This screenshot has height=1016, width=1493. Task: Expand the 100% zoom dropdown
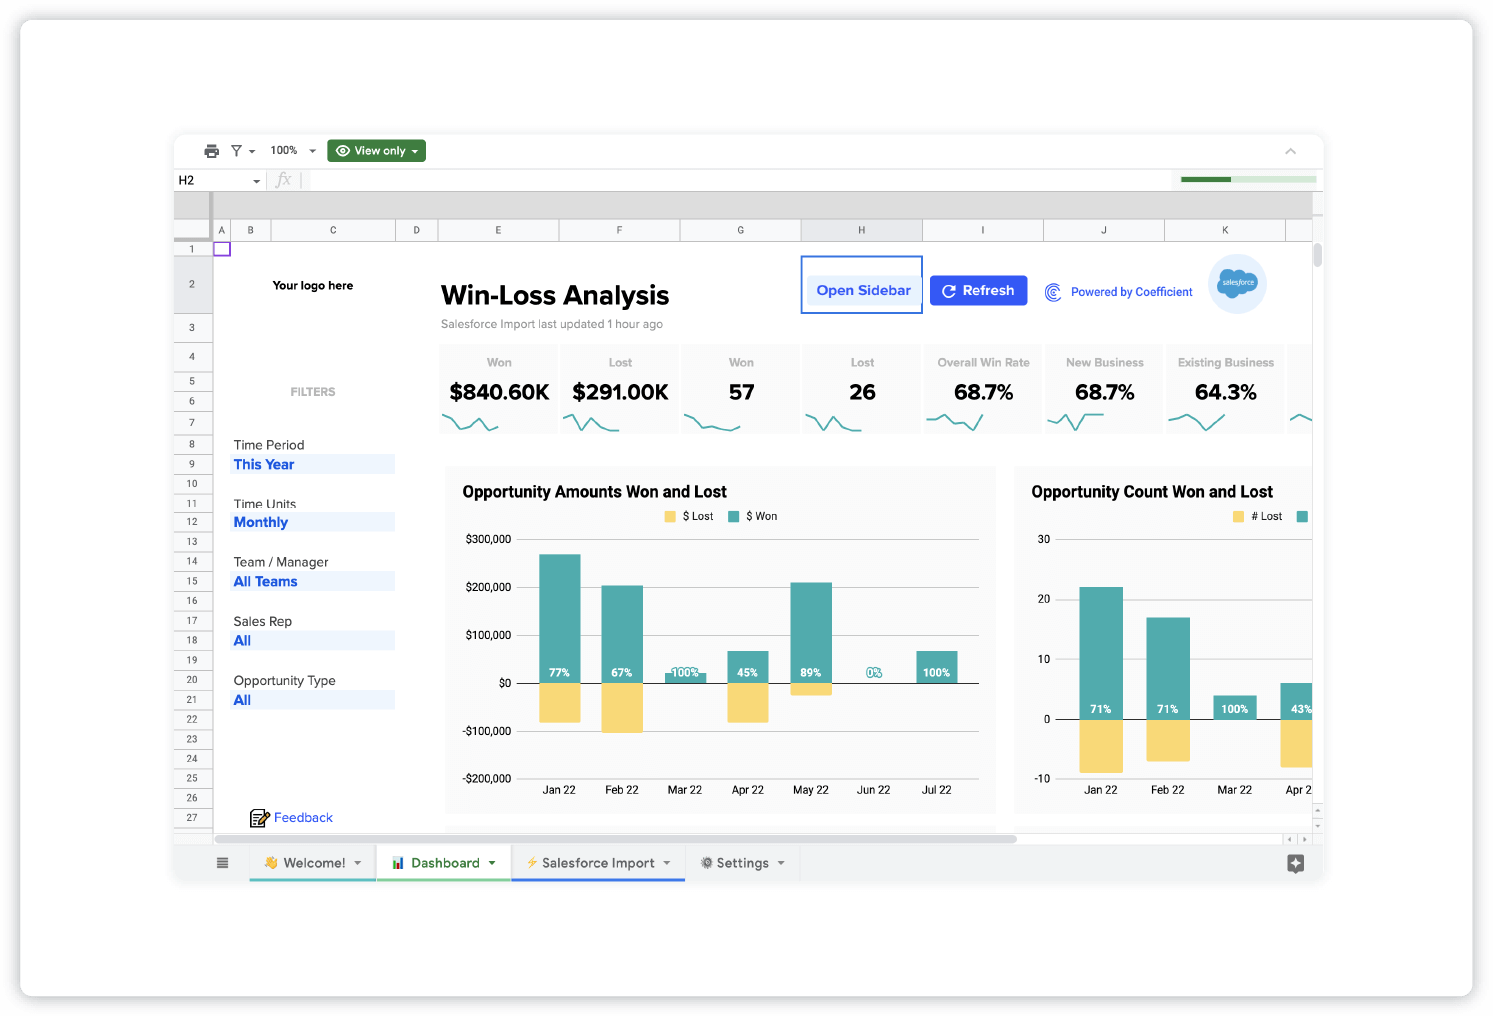point(293,151)
